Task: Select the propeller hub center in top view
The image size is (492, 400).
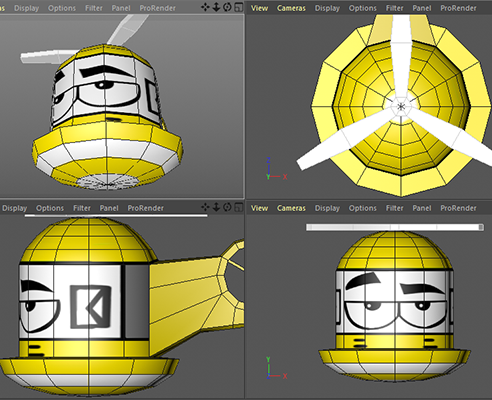Action: pos(401,107)
